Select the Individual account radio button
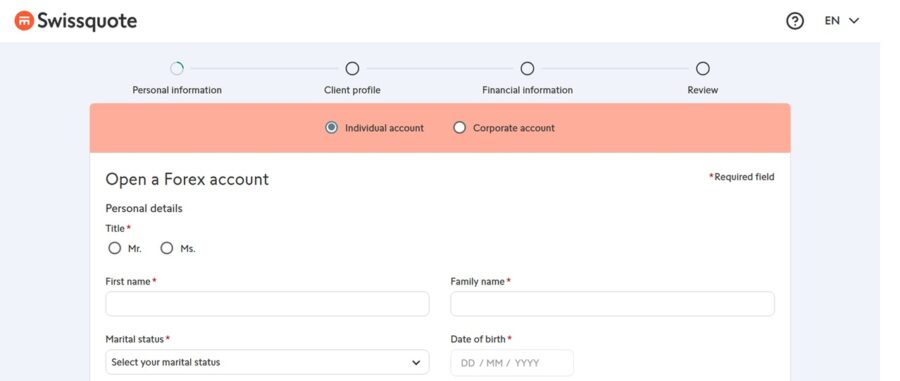The height and width of the screenshot is (381, 900). point(331,128)
